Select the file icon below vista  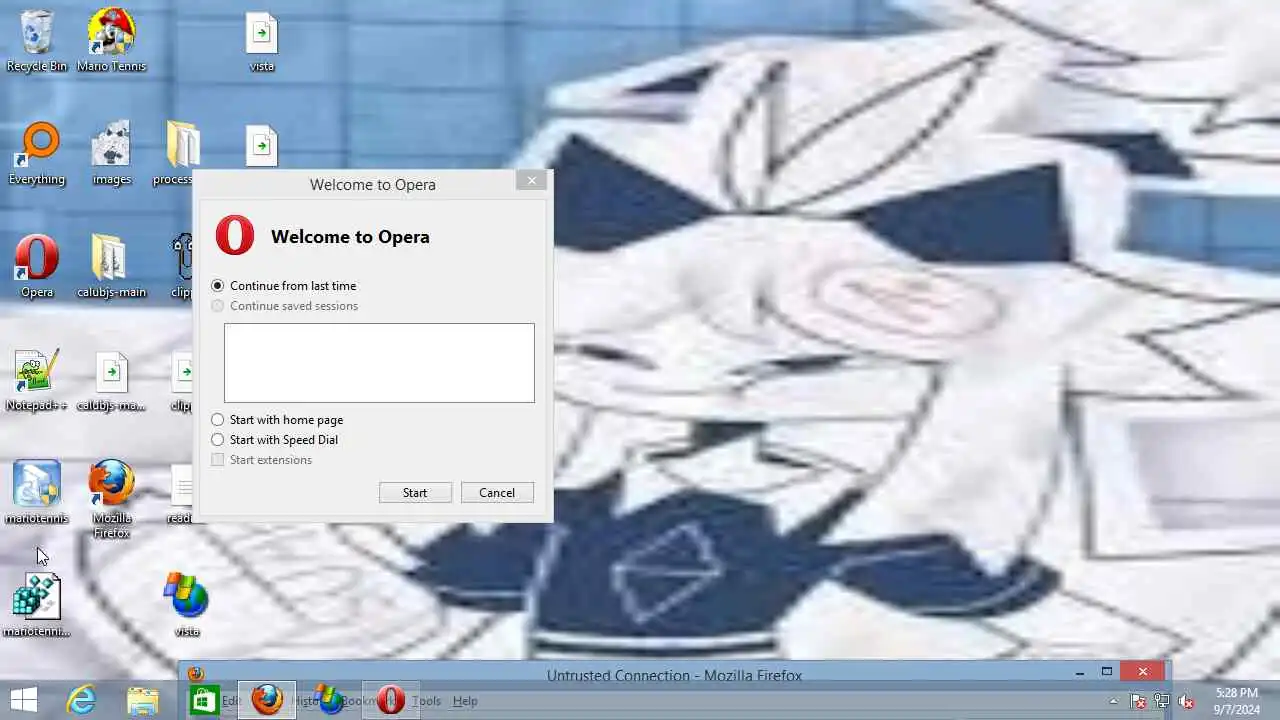click(262, 146)
